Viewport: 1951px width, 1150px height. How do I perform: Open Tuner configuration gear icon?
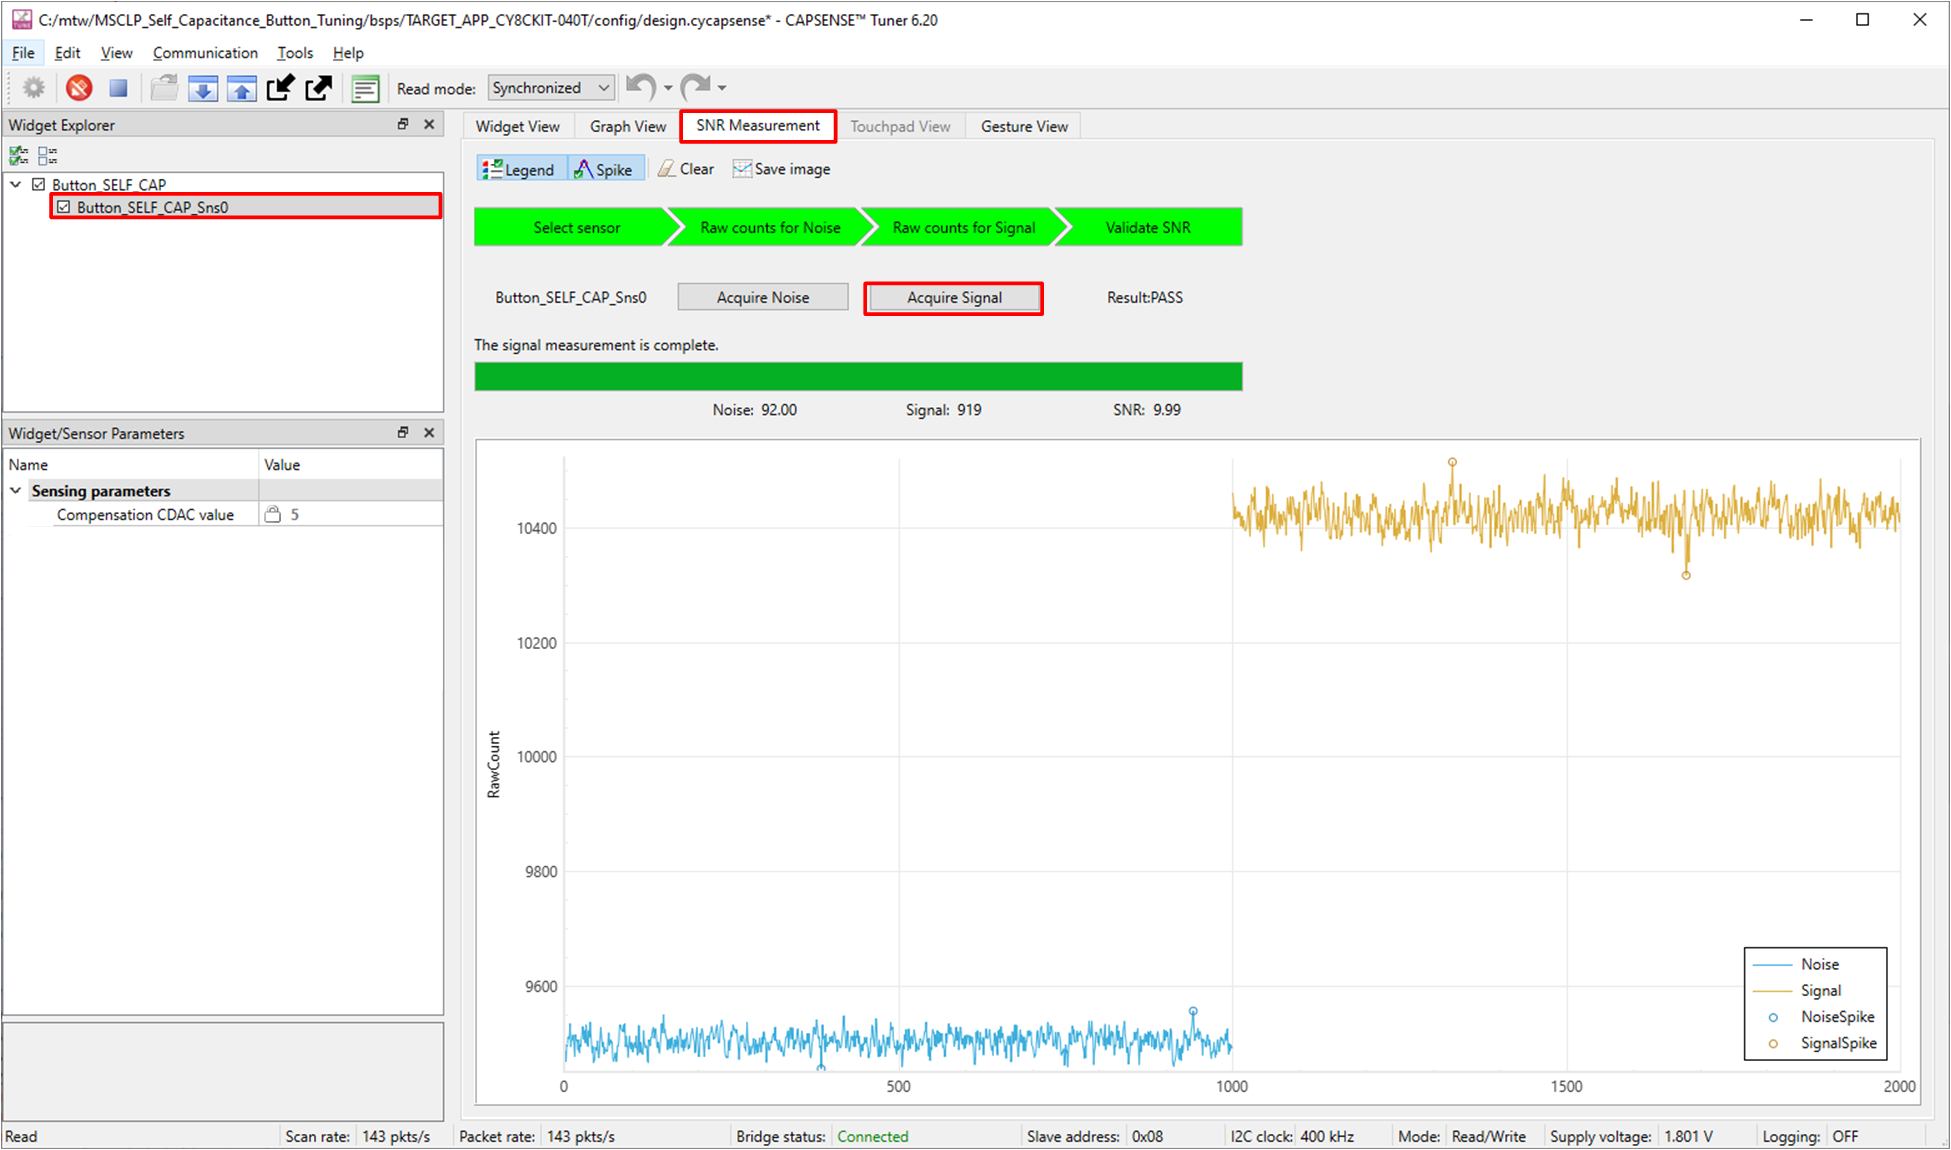click(34, 88)
